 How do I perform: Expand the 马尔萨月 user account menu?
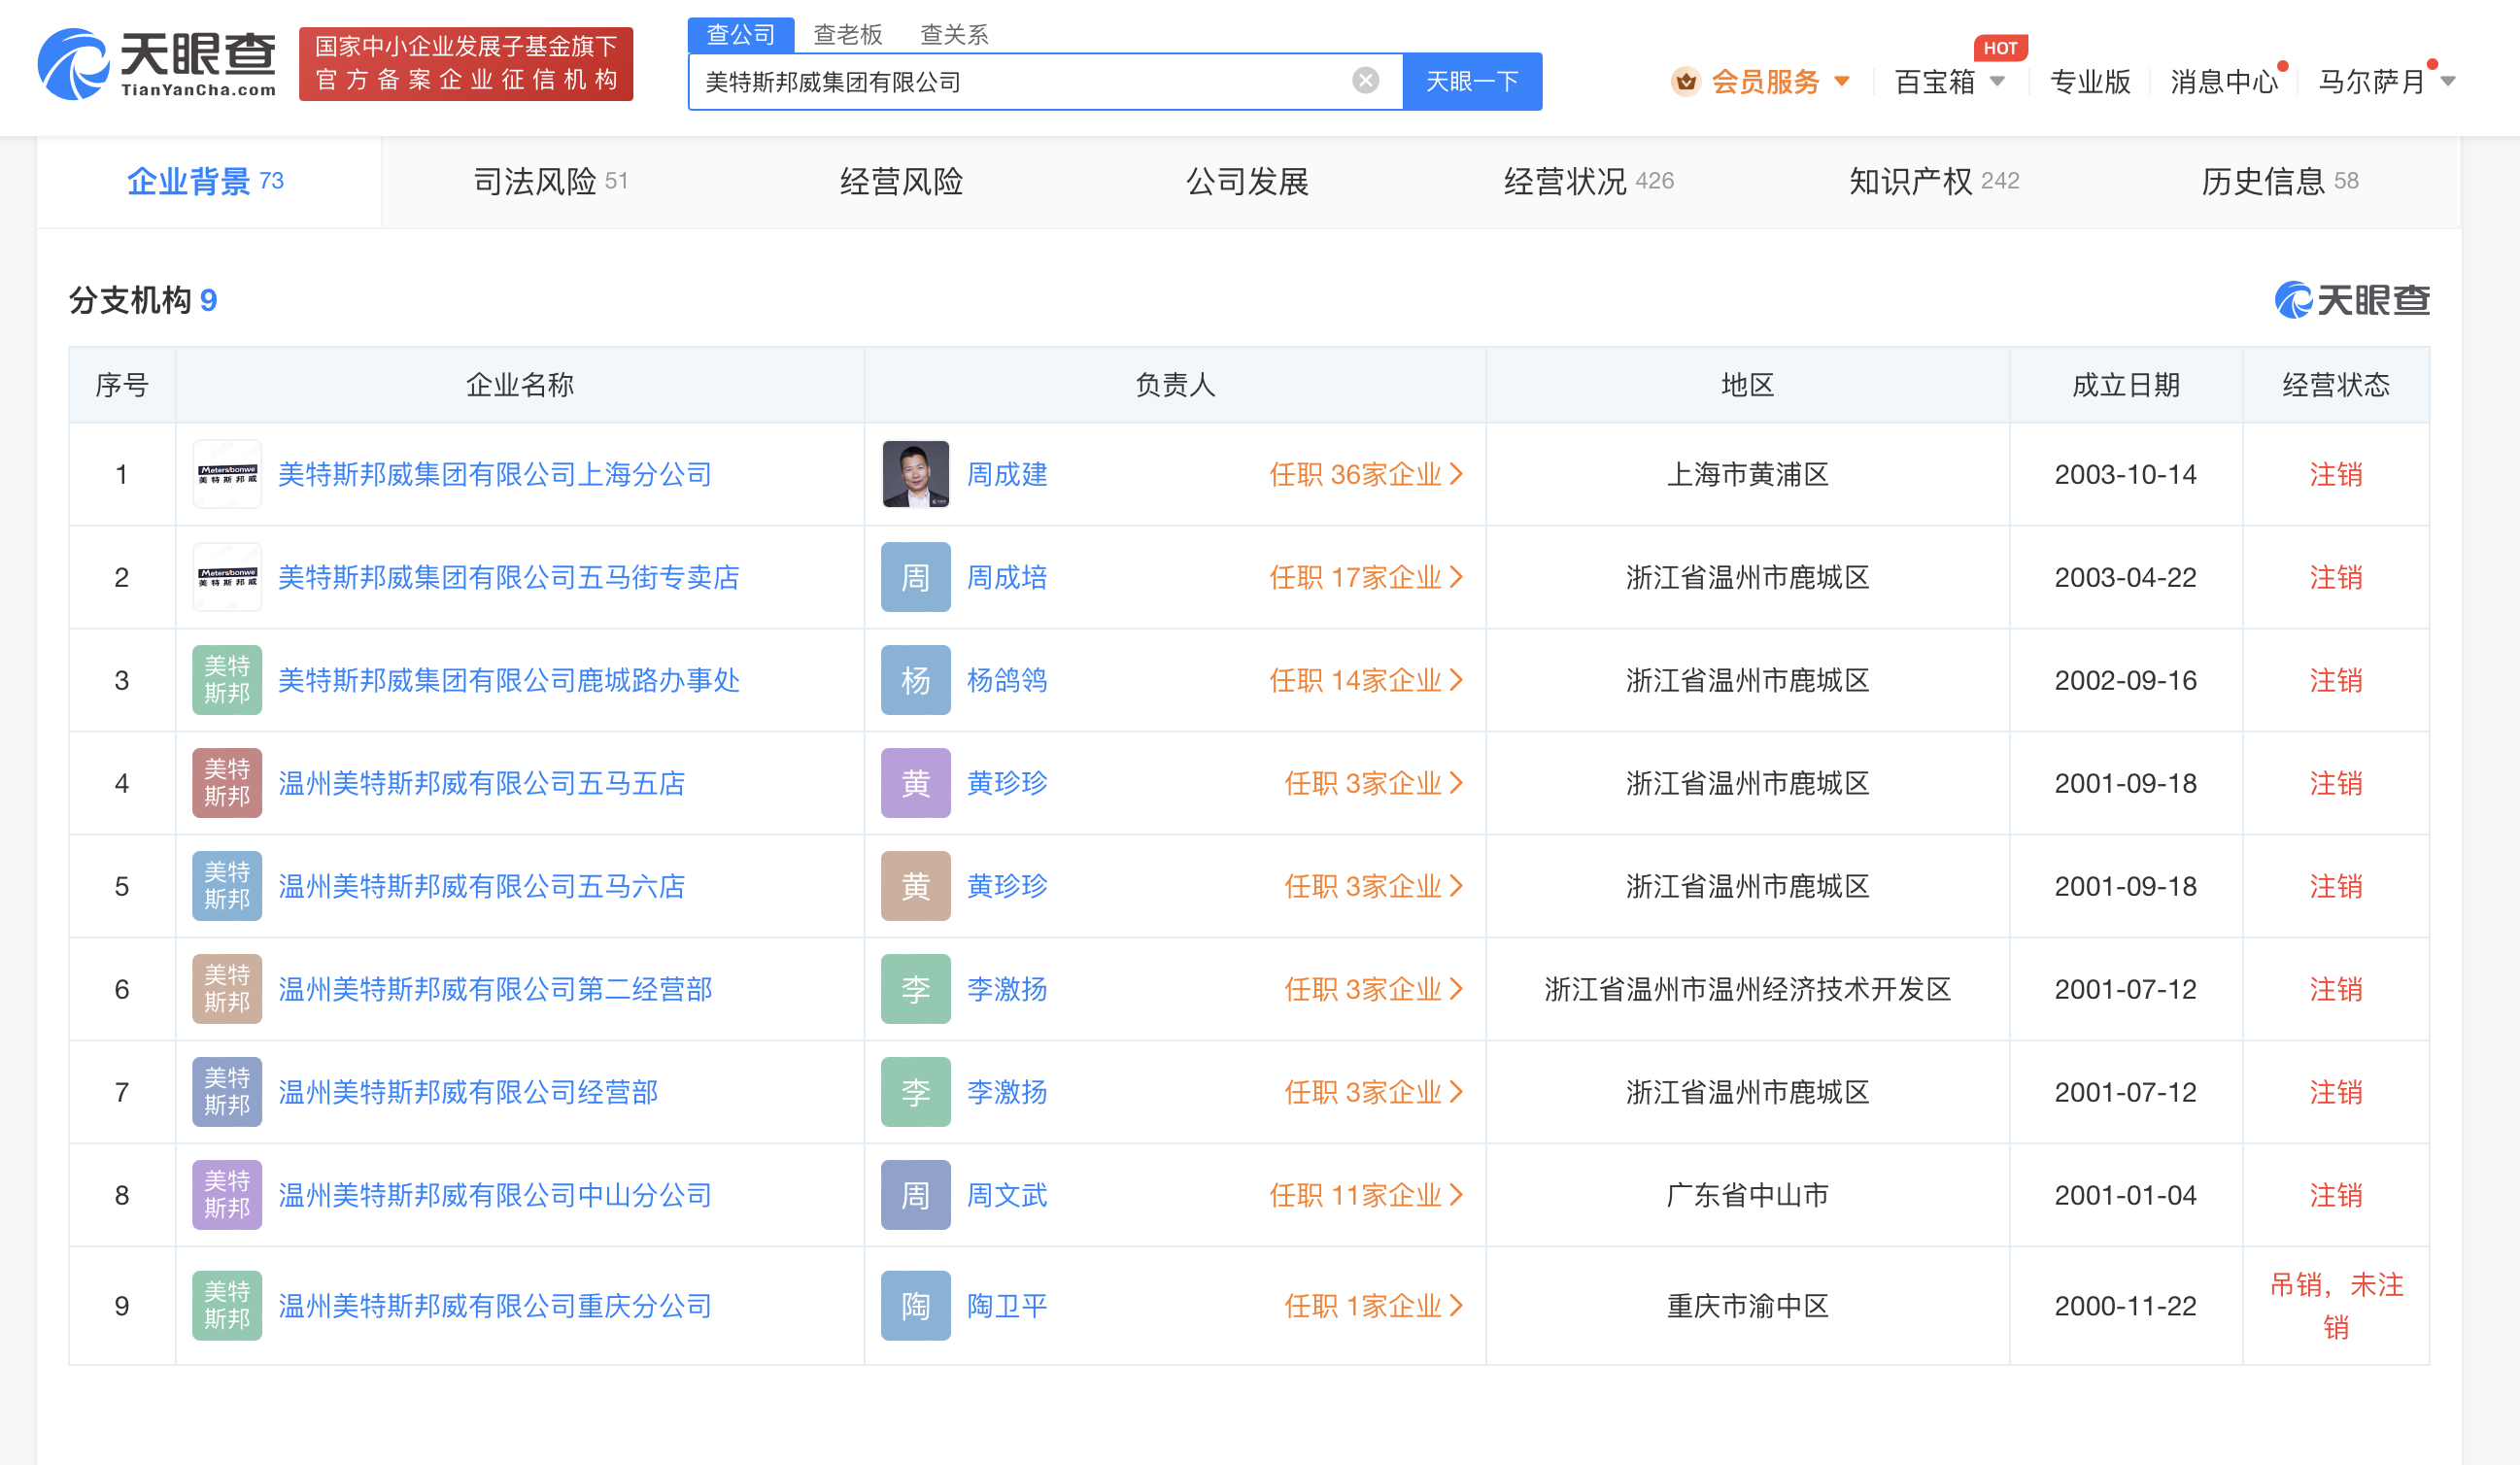coord(2448,82)
